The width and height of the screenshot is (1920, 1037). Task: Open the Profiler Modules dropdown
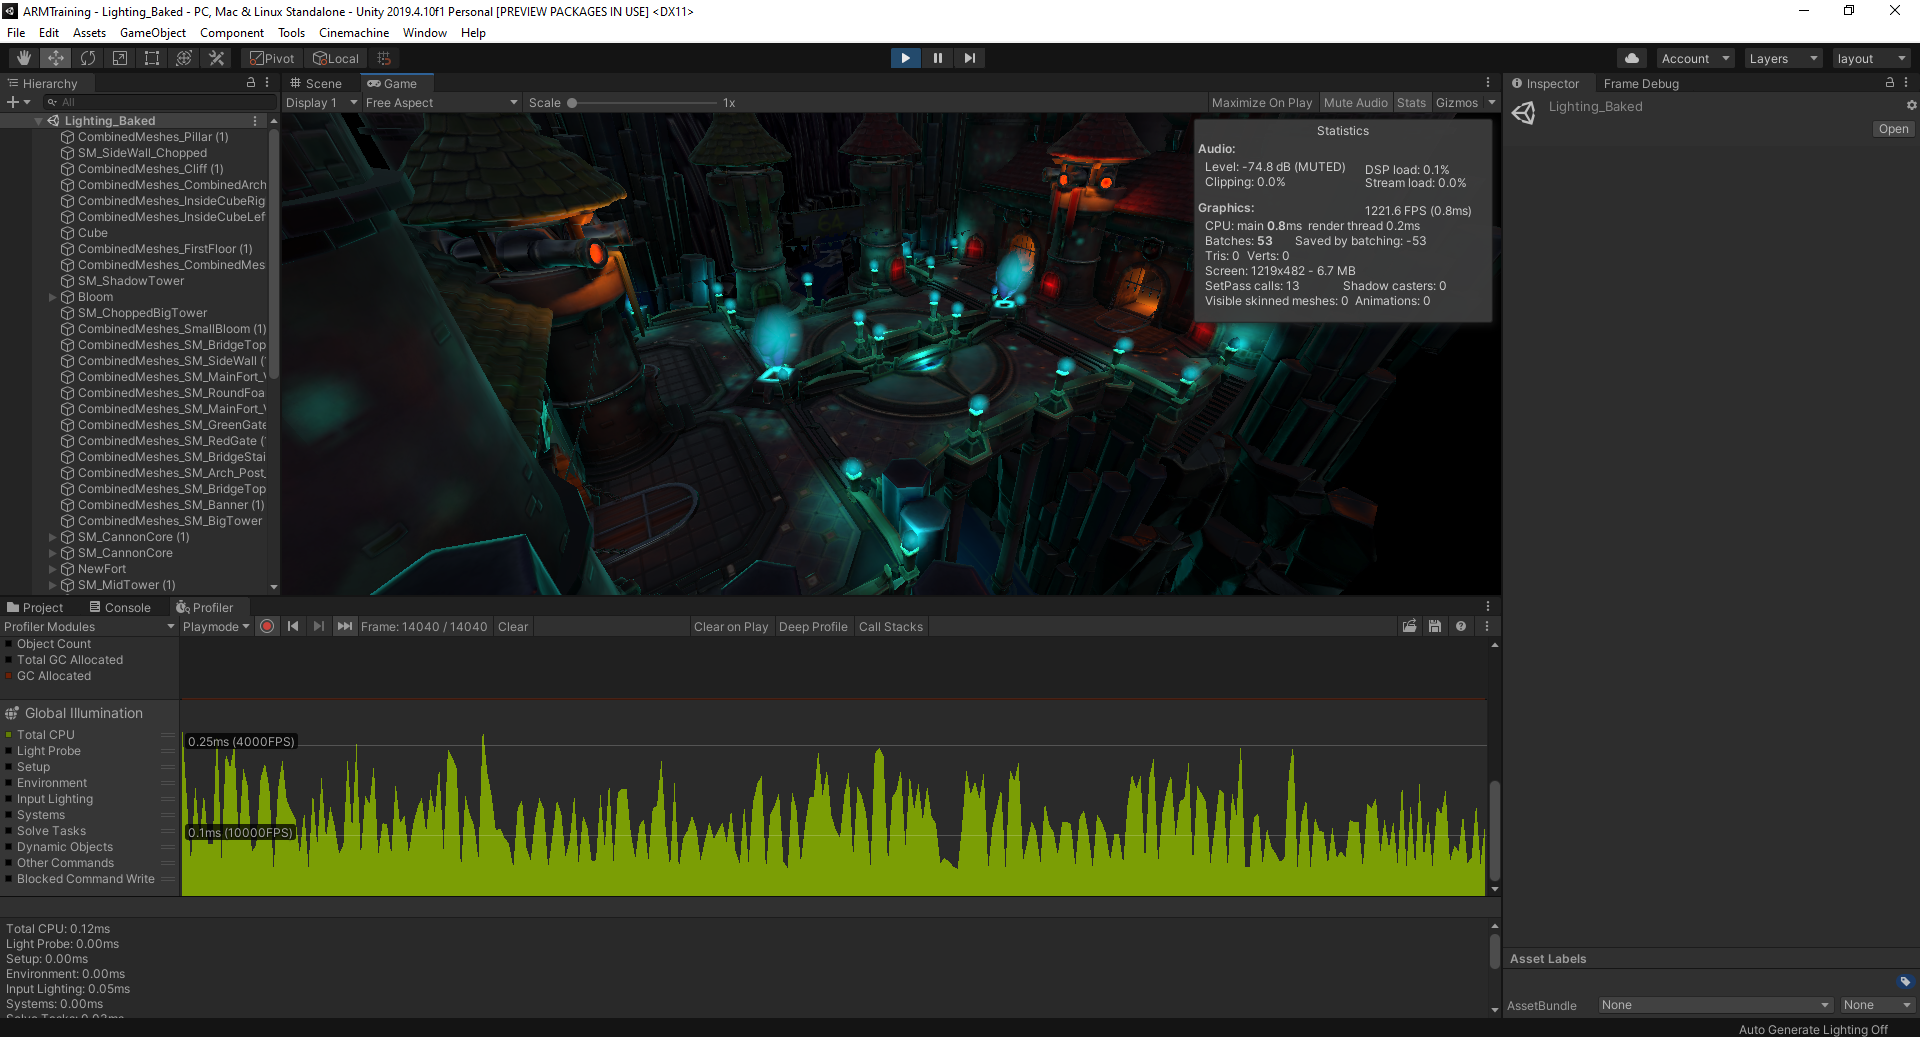pos(88,626)
